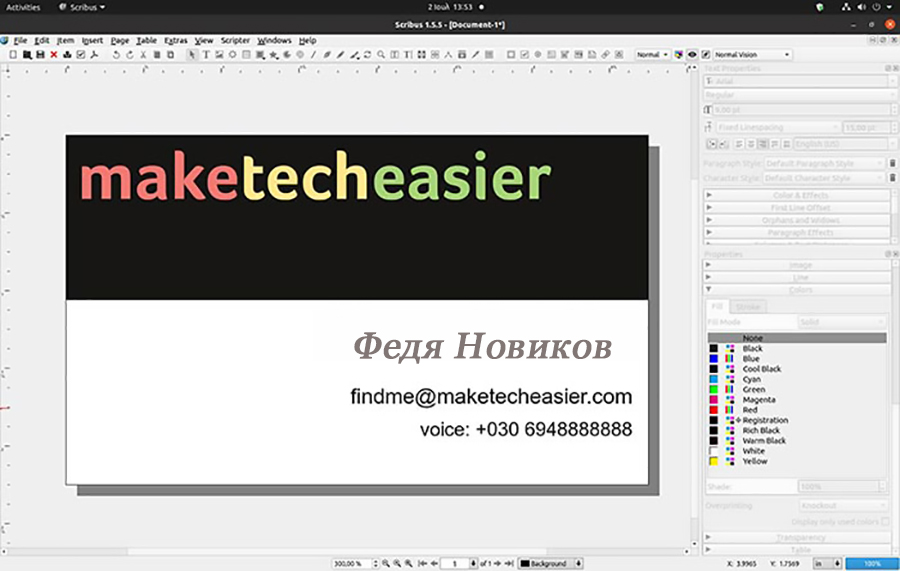Click the zoom percentage field

[x=352, y=563]
